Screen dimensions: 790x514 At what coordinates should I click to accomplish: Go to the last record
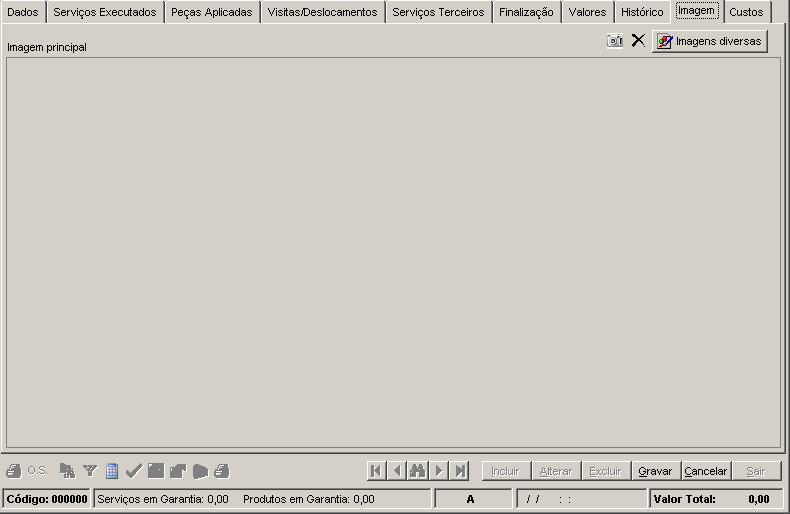[x=459, y=471]
